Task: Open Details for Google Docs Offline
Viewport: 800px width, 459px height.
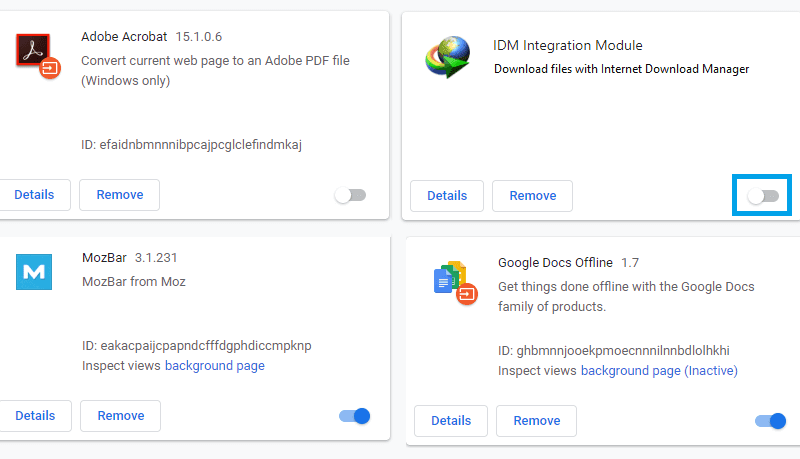Action: (451, 421)
